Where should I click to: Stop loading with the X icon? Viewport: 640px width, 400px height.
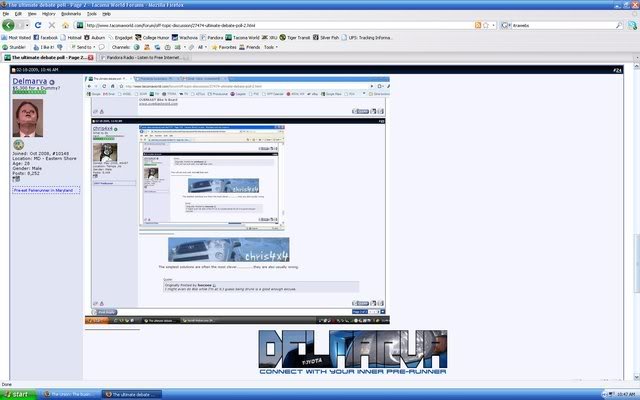click(52, 25)
